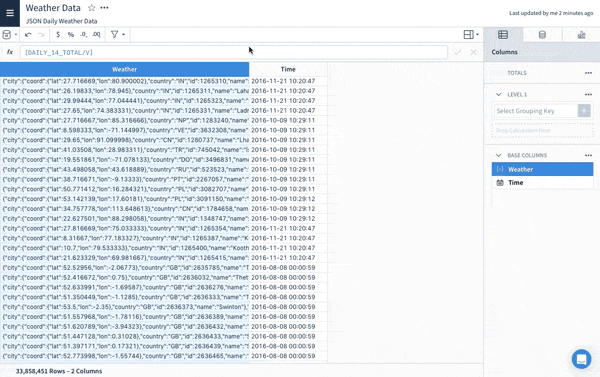Select Time in Base Columns list

coord(542,183)
